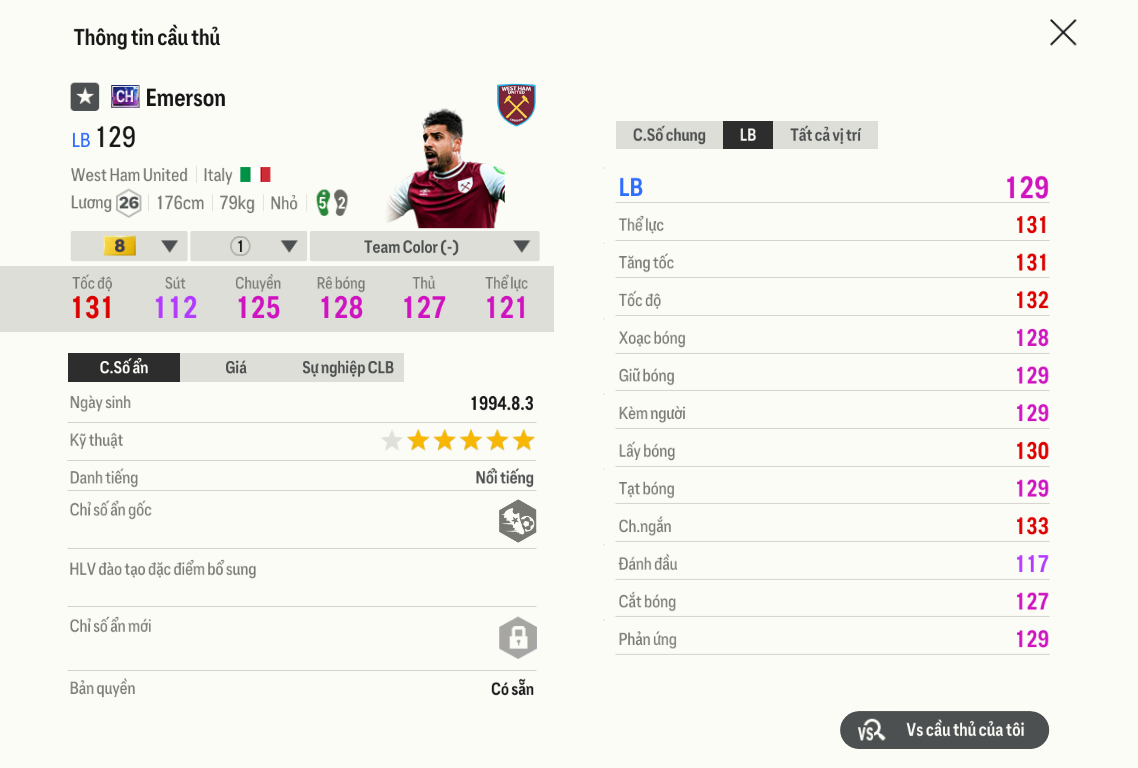Click the five-star Kỹ thuật rating

click(x=458, y=441)
